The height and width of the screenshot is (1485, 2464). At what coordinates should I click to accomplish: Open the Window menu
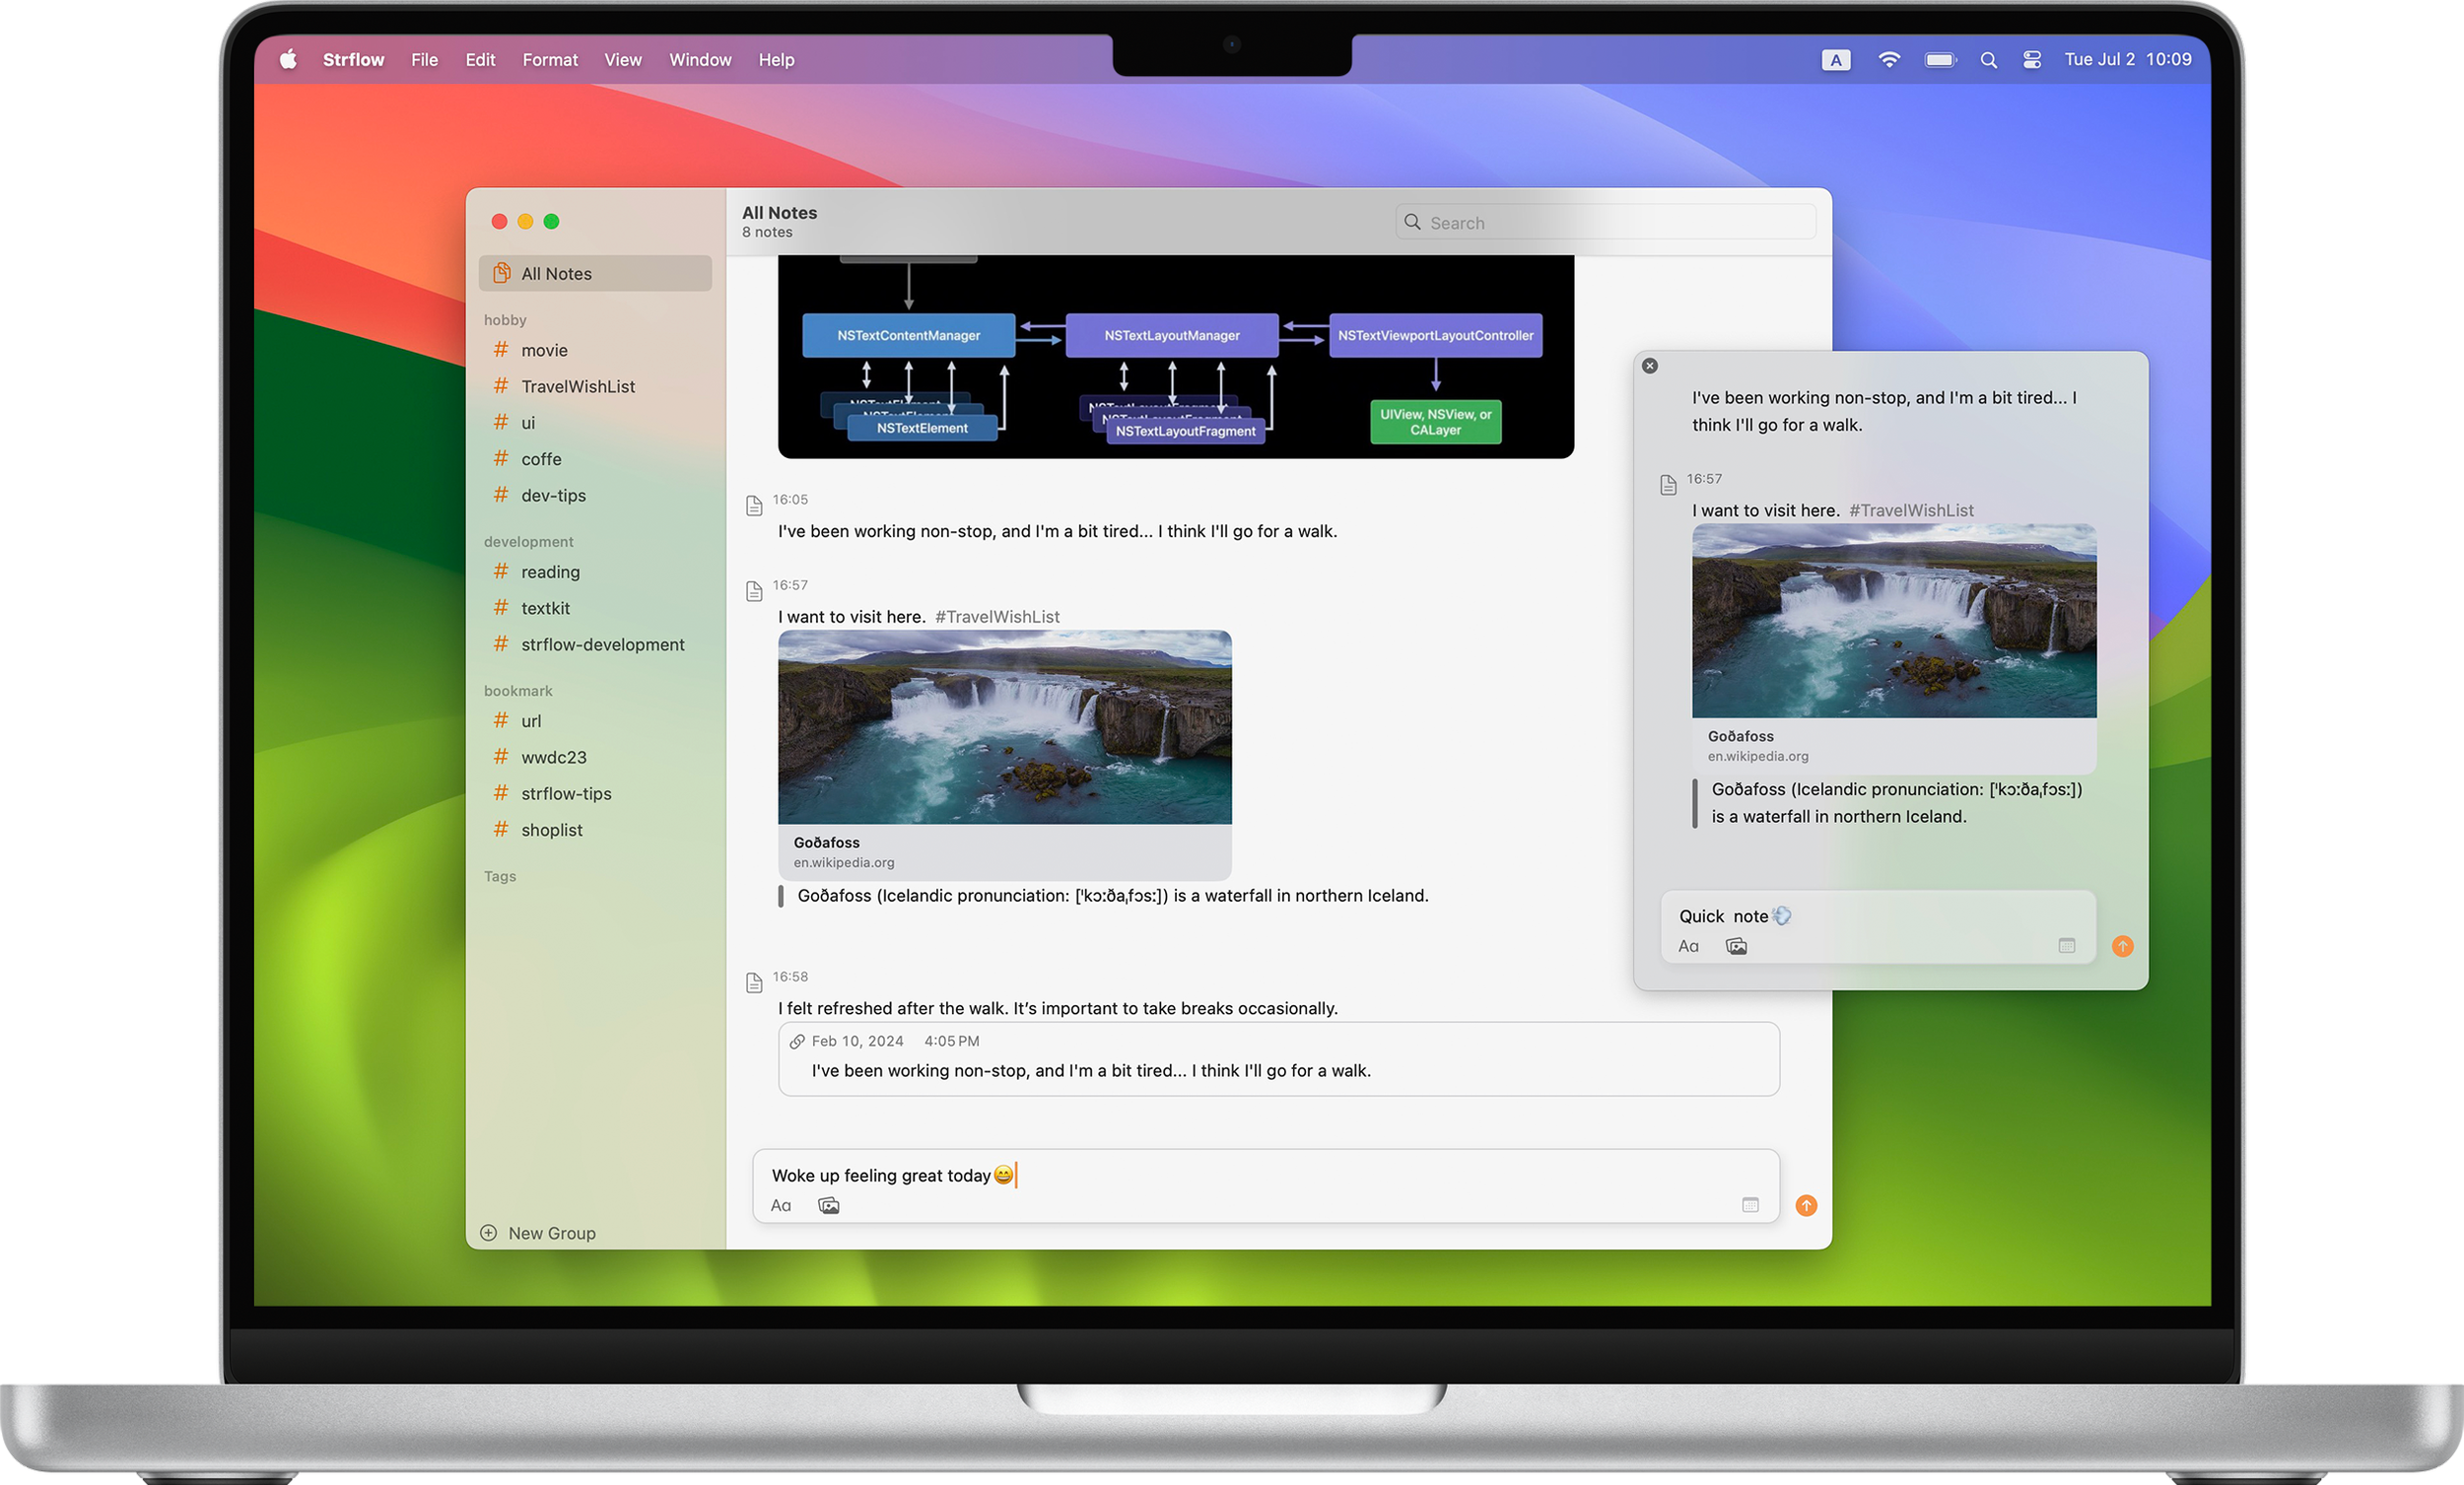point(700,60)
